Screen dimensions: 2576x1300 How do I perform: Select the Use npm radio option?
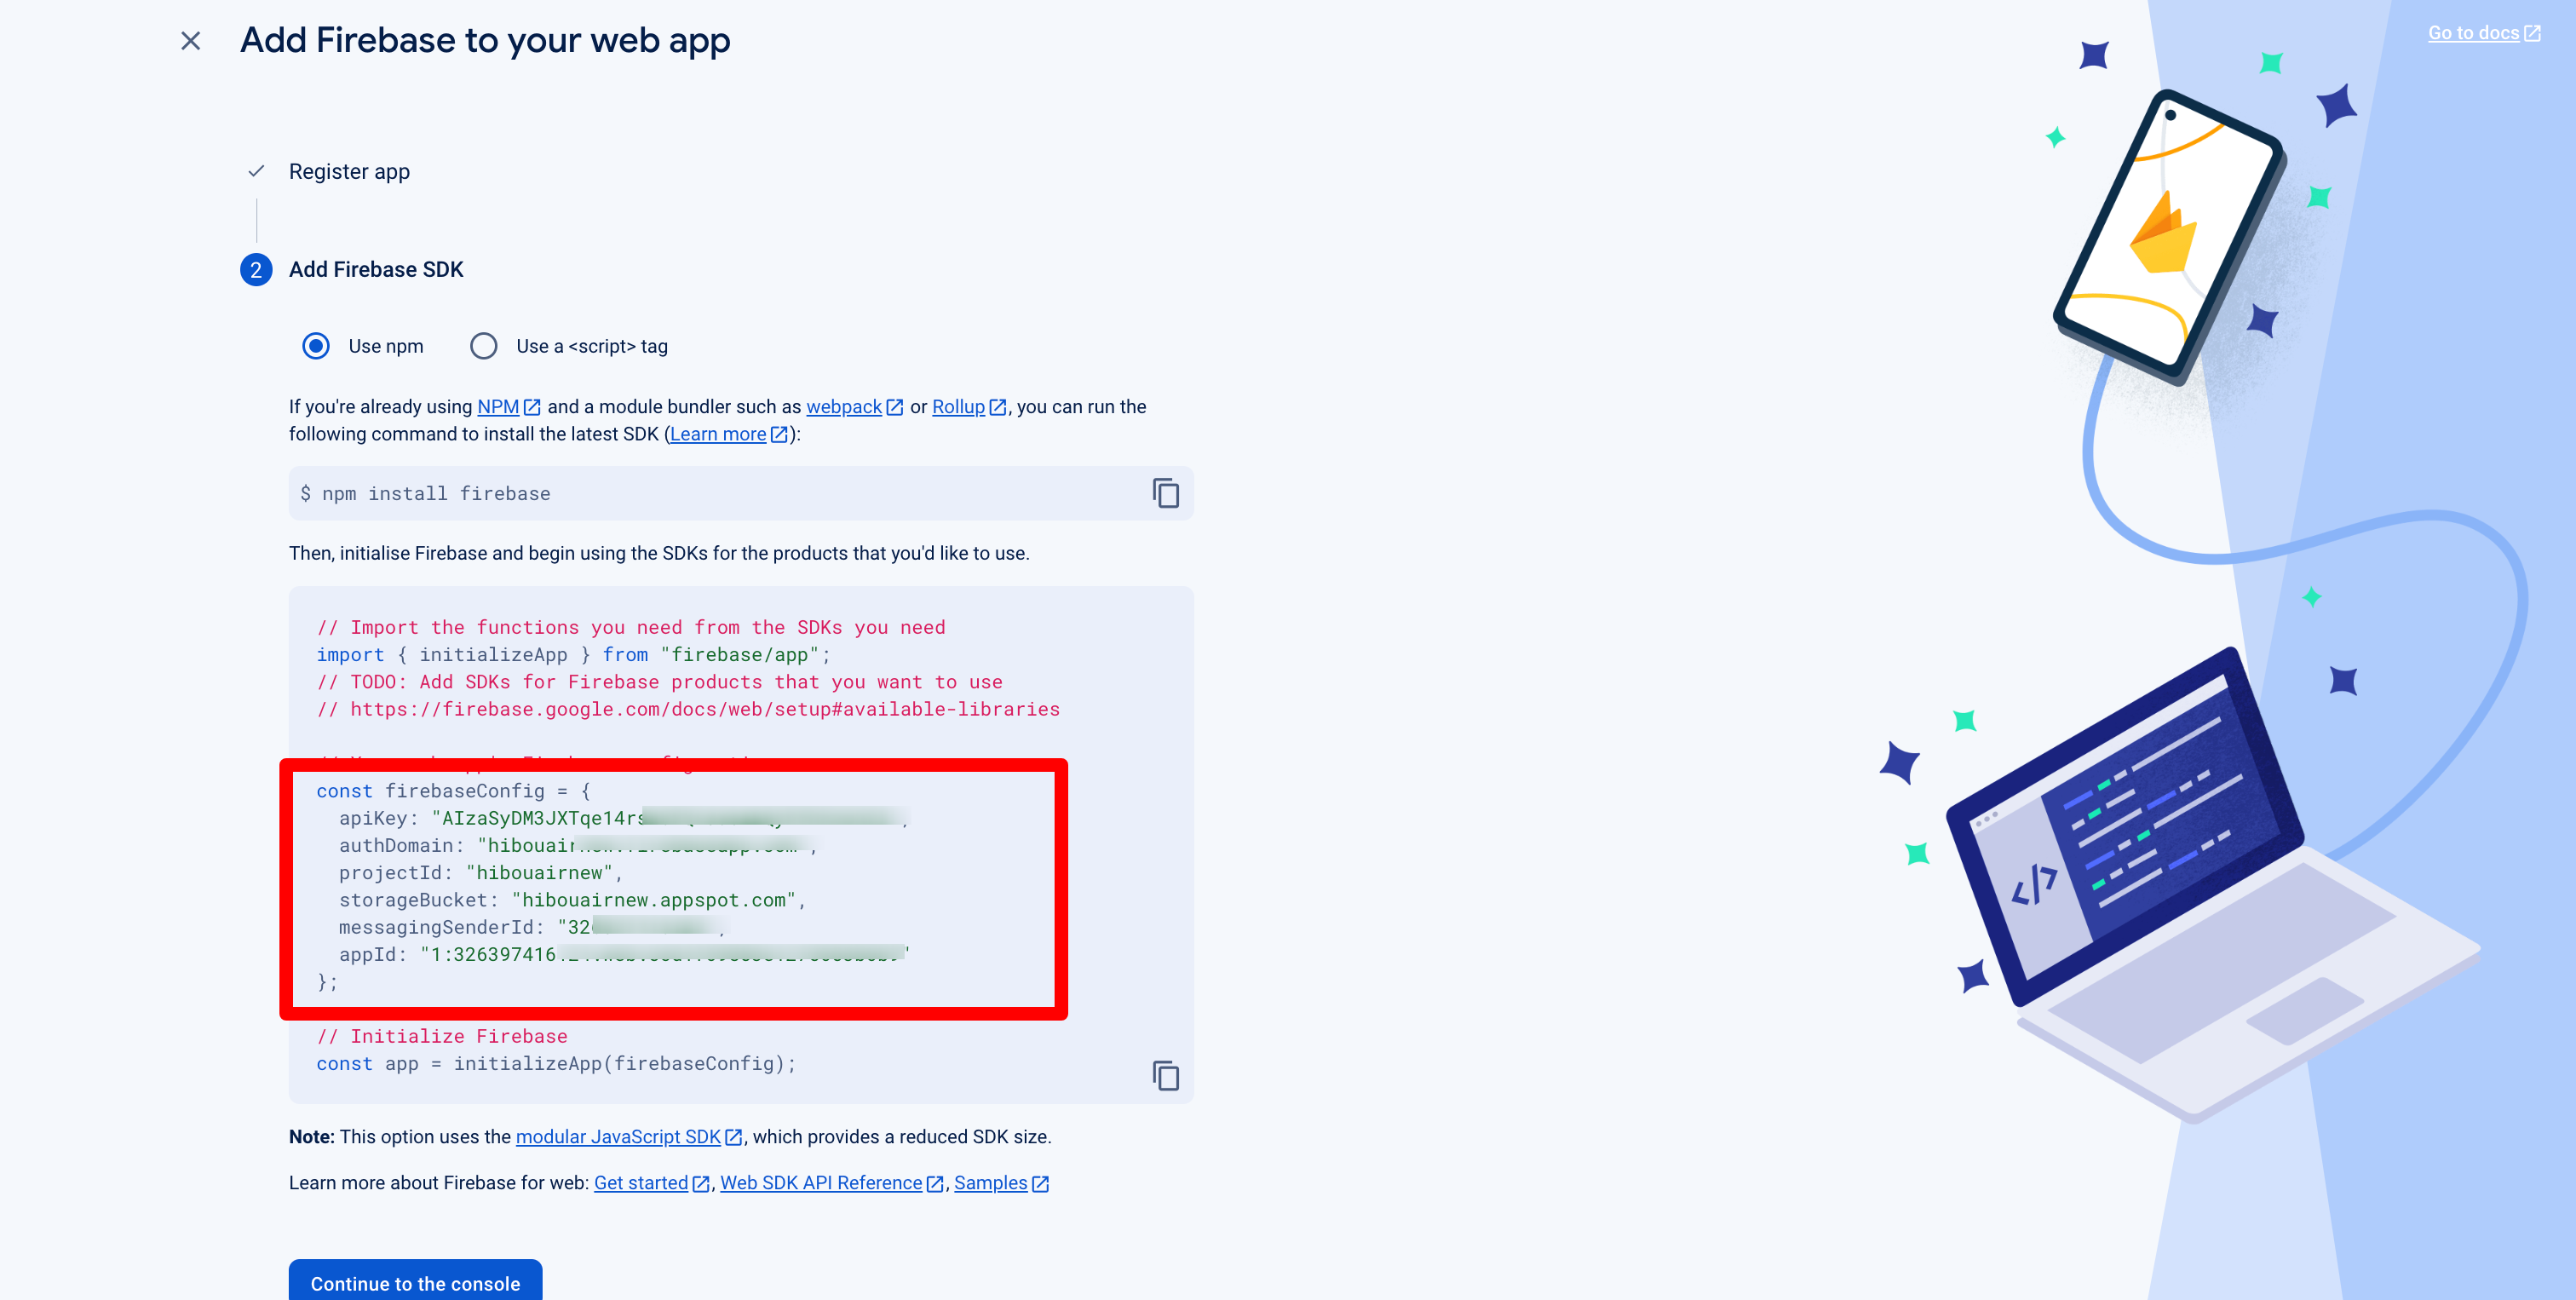(x=316, y=346)
